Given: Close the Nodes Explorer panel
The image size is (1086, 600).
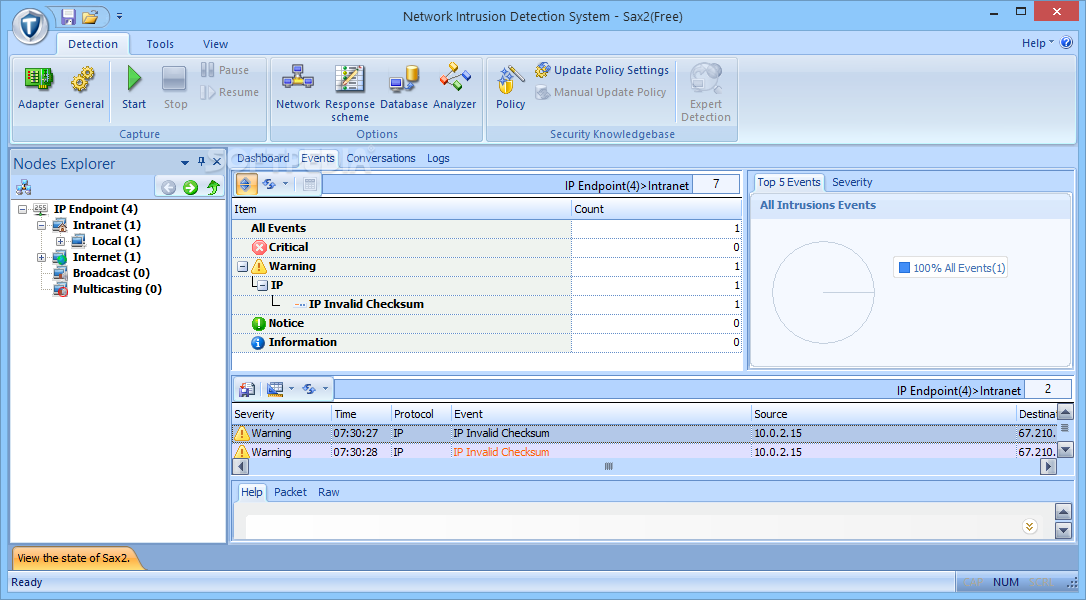Looking at the screenshot, I should point(217,162).
